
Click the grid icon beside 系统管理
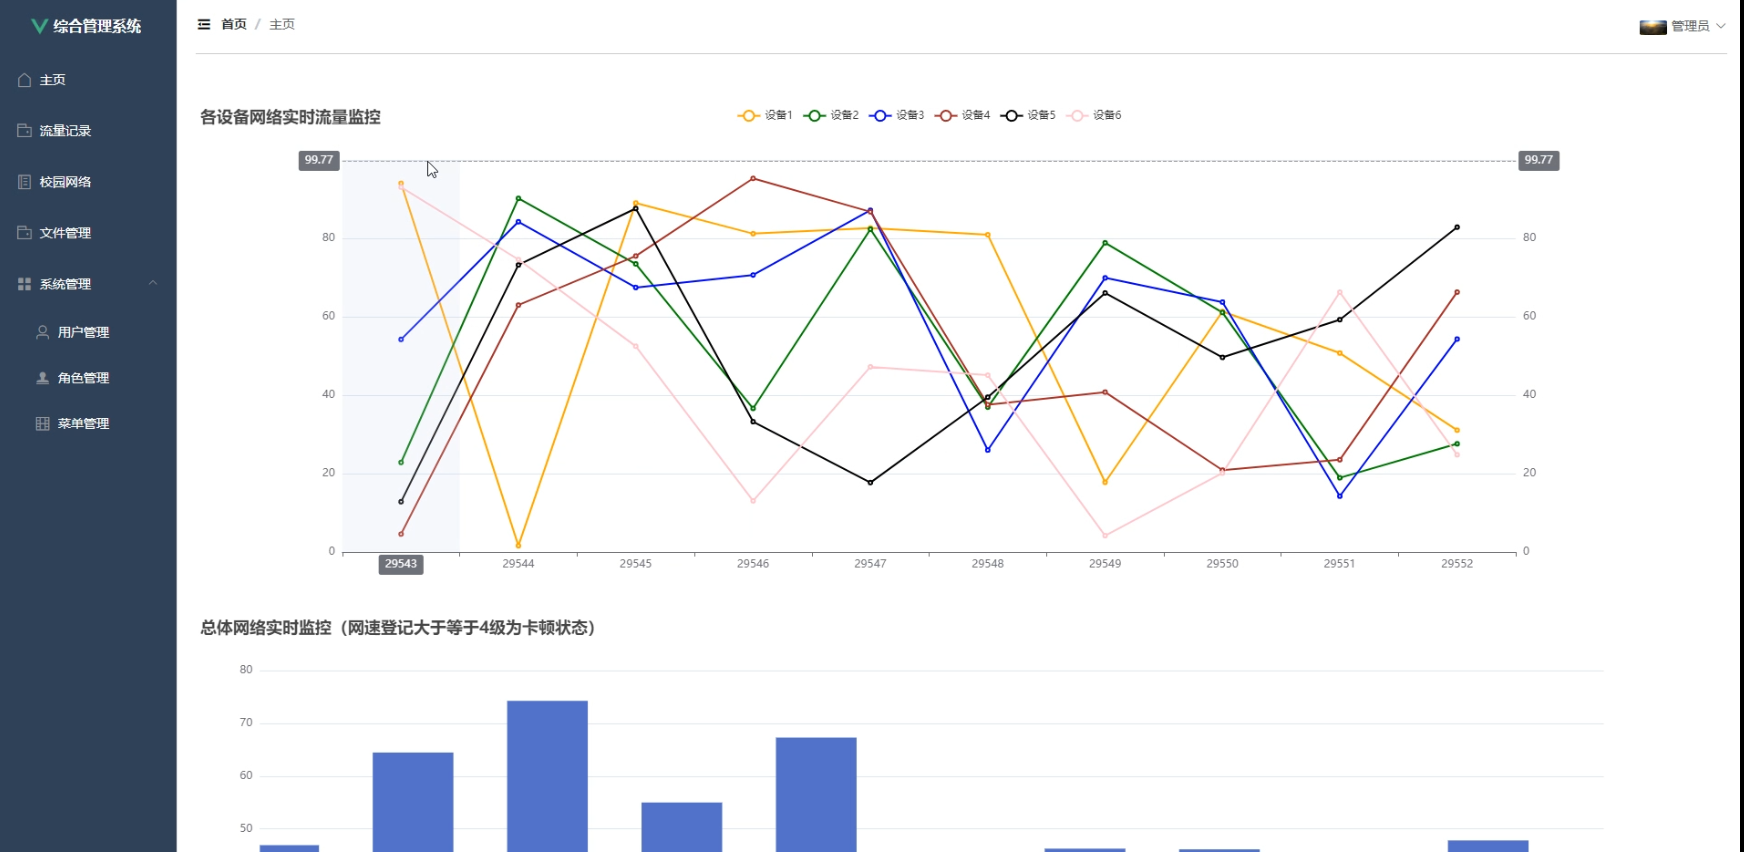[25, 284]
